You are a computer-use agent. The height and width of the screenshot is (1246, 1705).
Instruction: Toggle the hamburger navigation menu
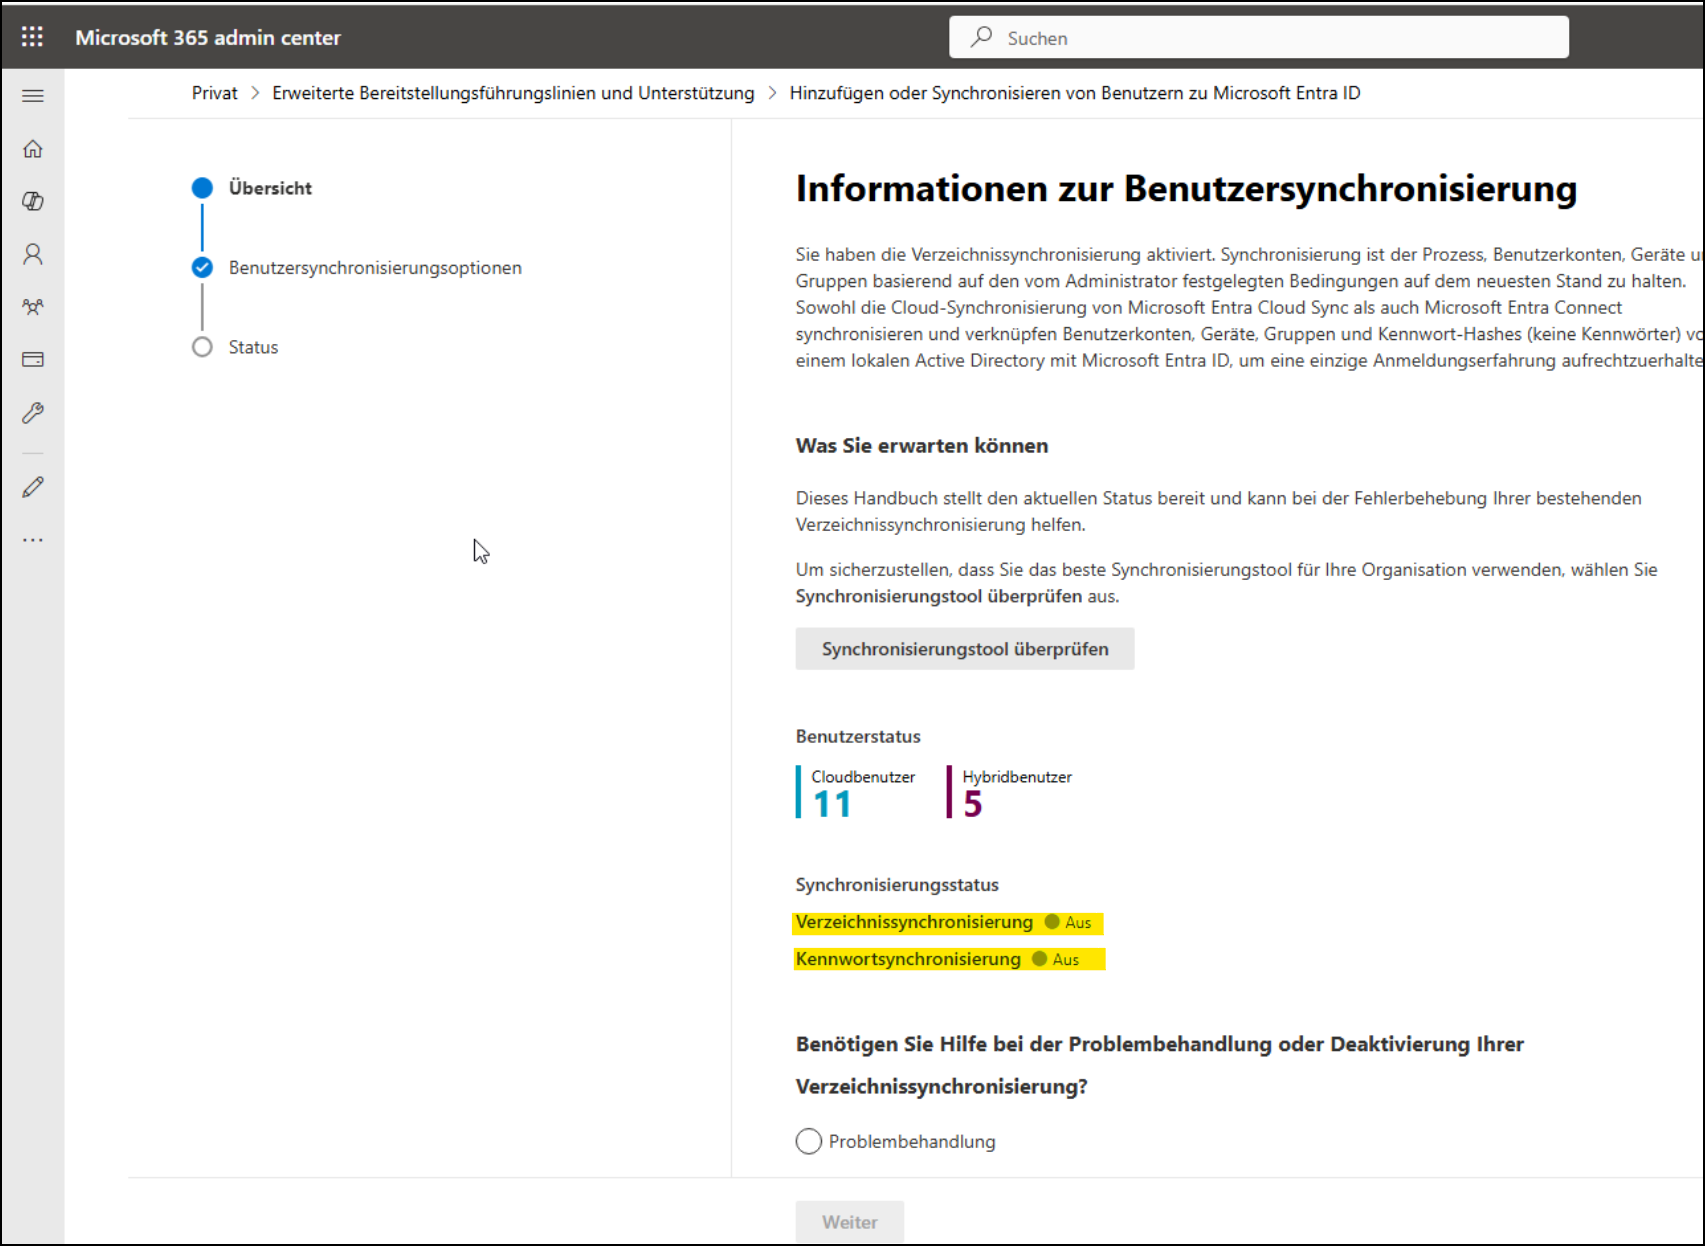point(33,96)
